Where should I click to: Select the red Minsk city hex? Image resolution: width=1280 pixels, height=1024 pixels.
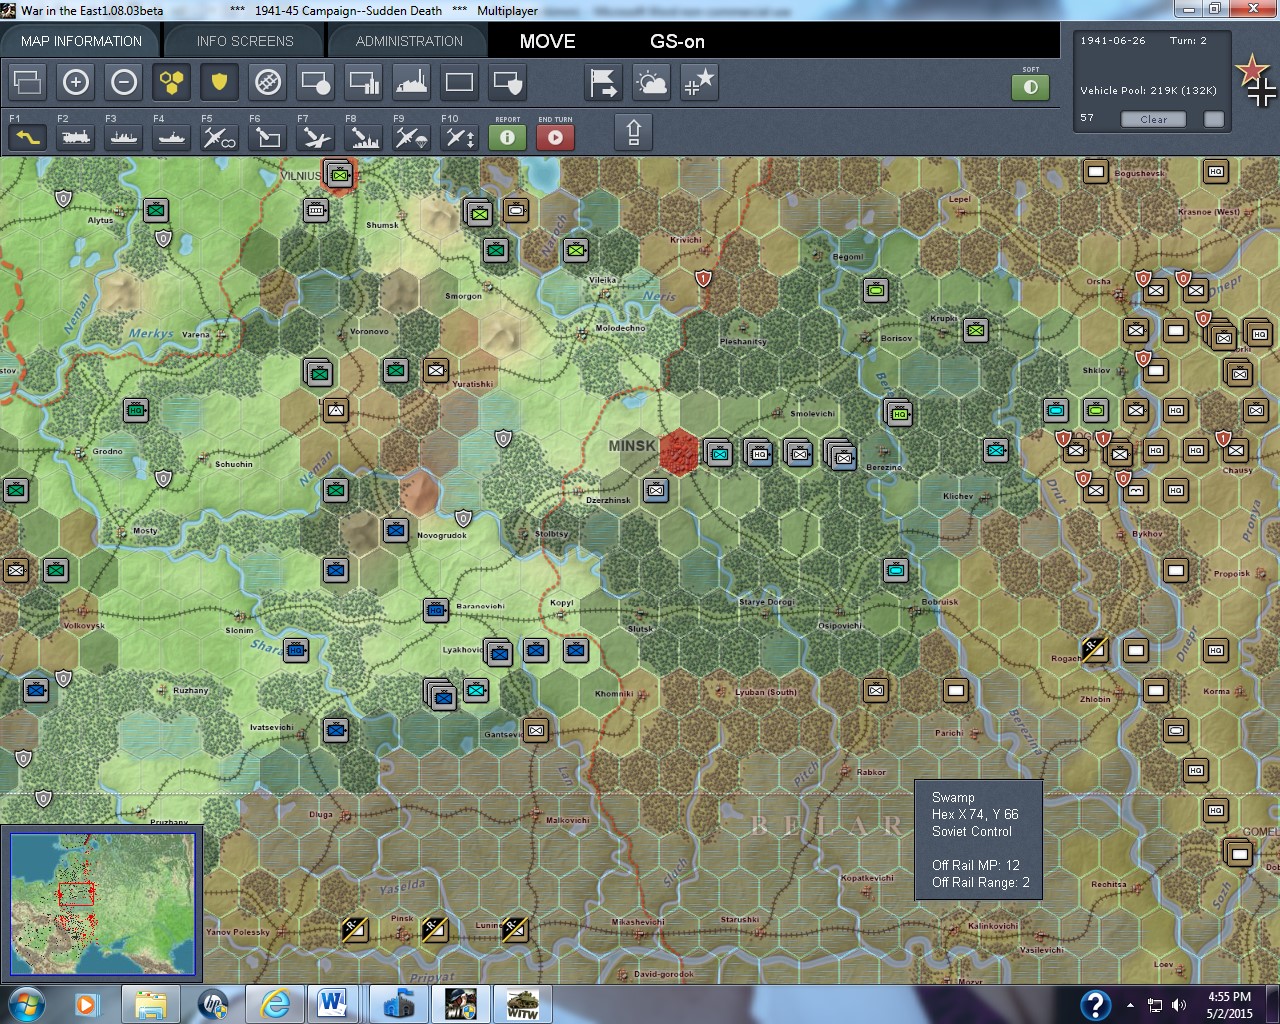point(679,452)
